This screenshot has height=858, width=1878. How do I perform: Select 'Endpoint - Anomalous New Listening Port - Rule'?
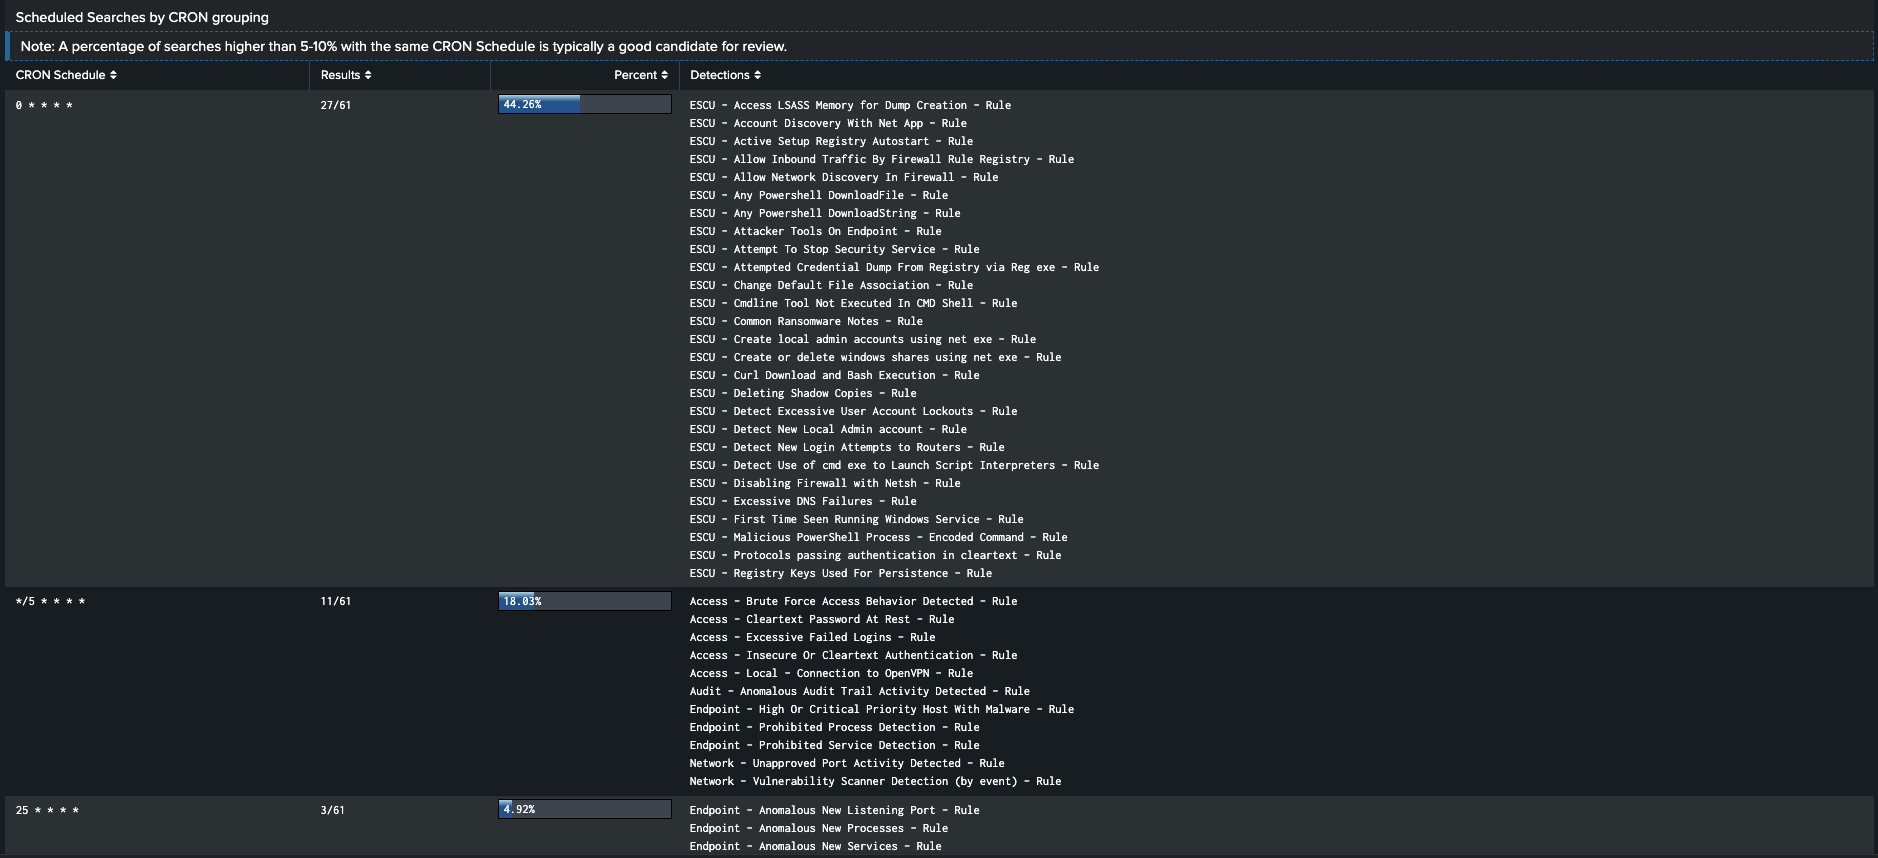(834, 810)
